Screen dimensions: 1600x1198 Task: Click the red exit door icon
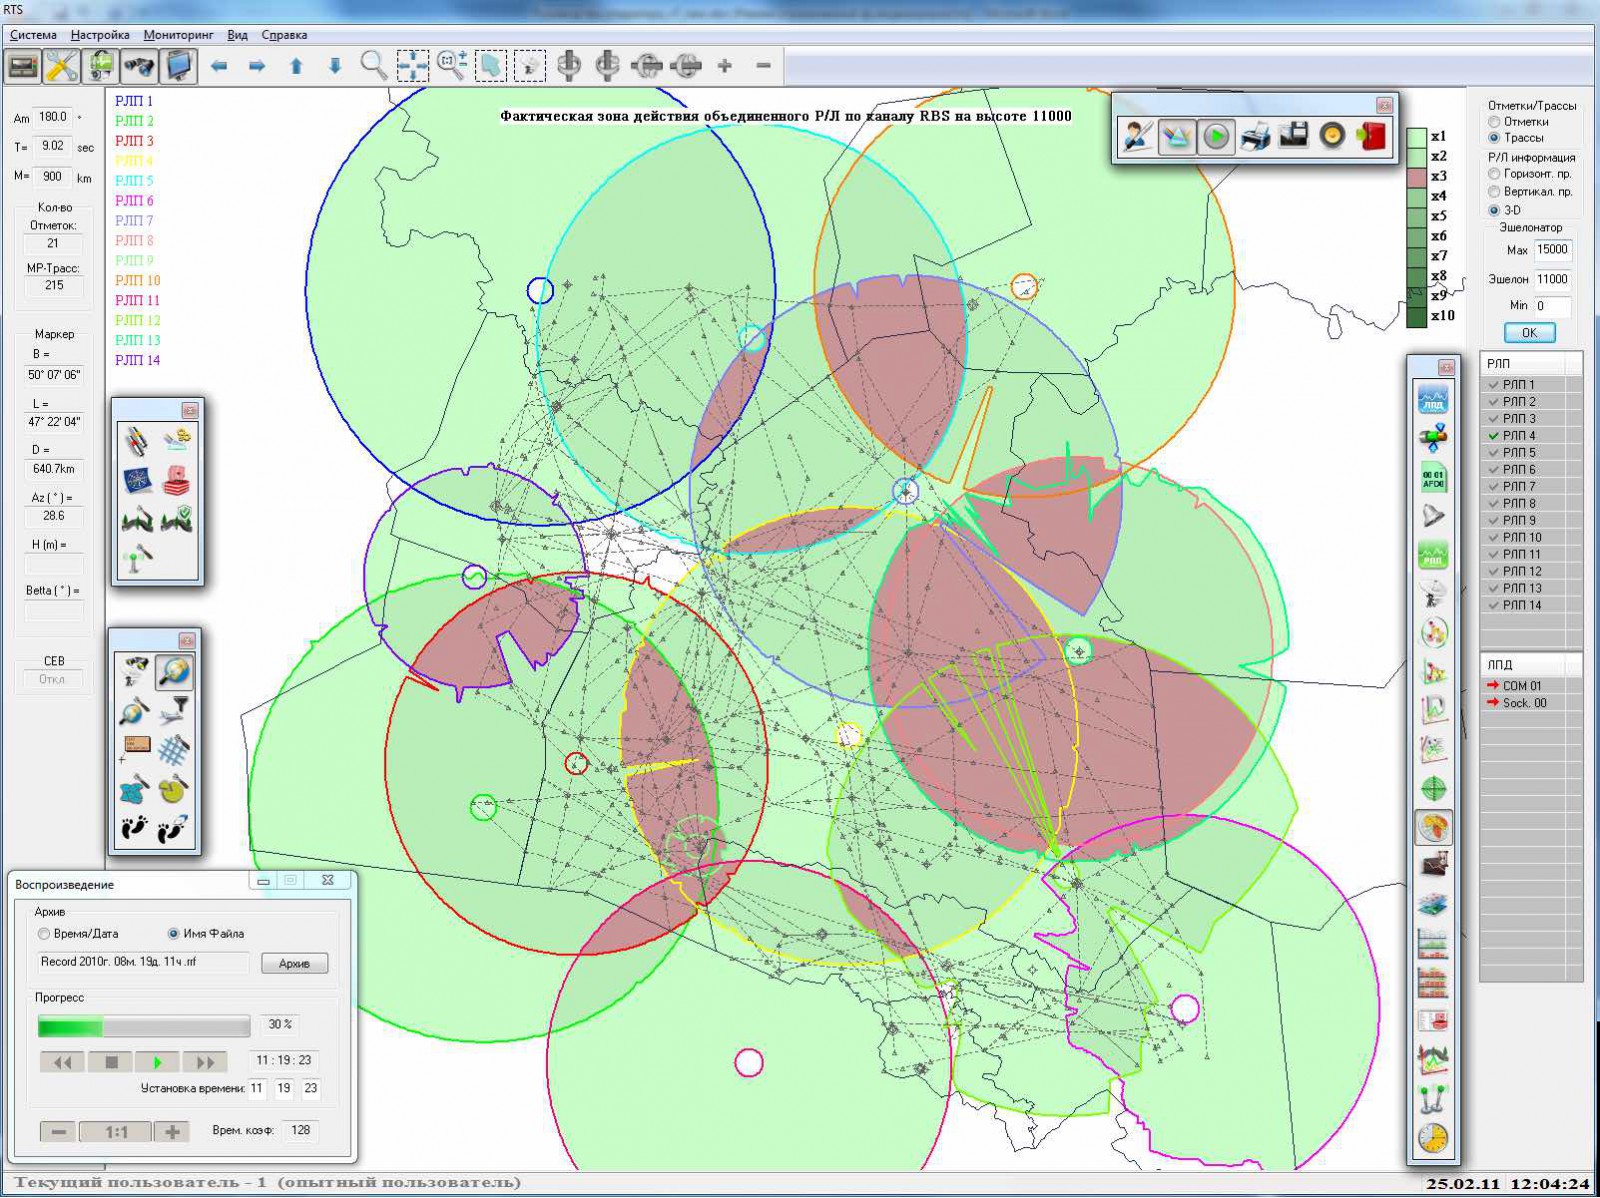point(1372,136)
